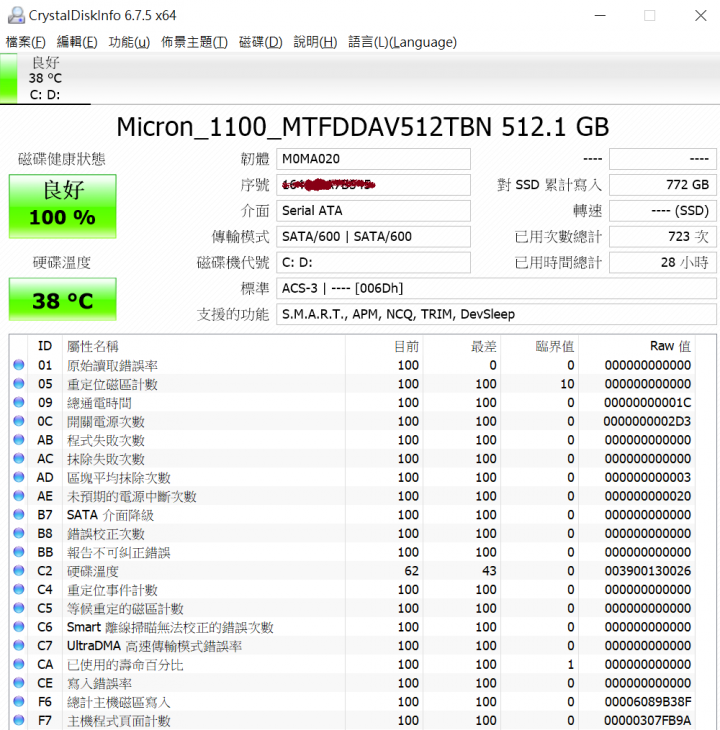
Task: Open the 佈景主題(T) menu
Action: 194,42
